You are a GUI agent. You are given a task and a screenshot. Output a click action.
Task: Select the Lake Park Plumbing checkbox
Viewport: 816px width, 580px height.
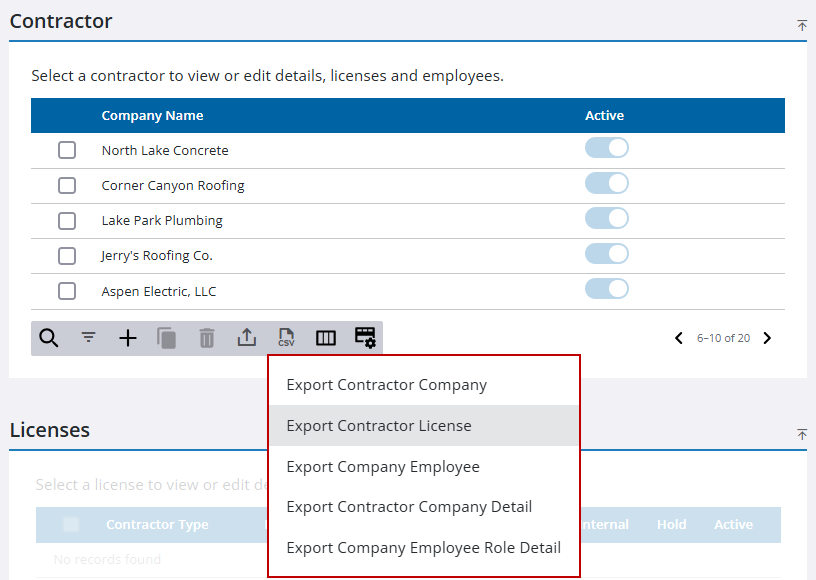(67, 220)
